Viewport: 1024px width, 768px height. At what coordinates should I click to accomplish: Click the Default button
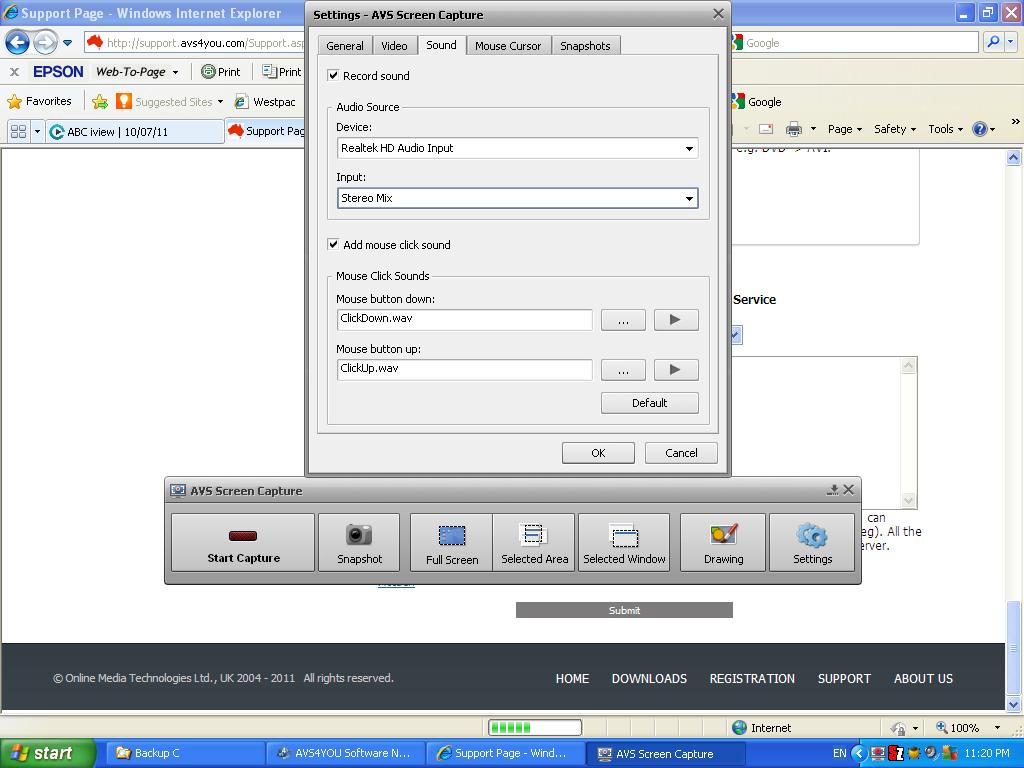click(650, 403)
